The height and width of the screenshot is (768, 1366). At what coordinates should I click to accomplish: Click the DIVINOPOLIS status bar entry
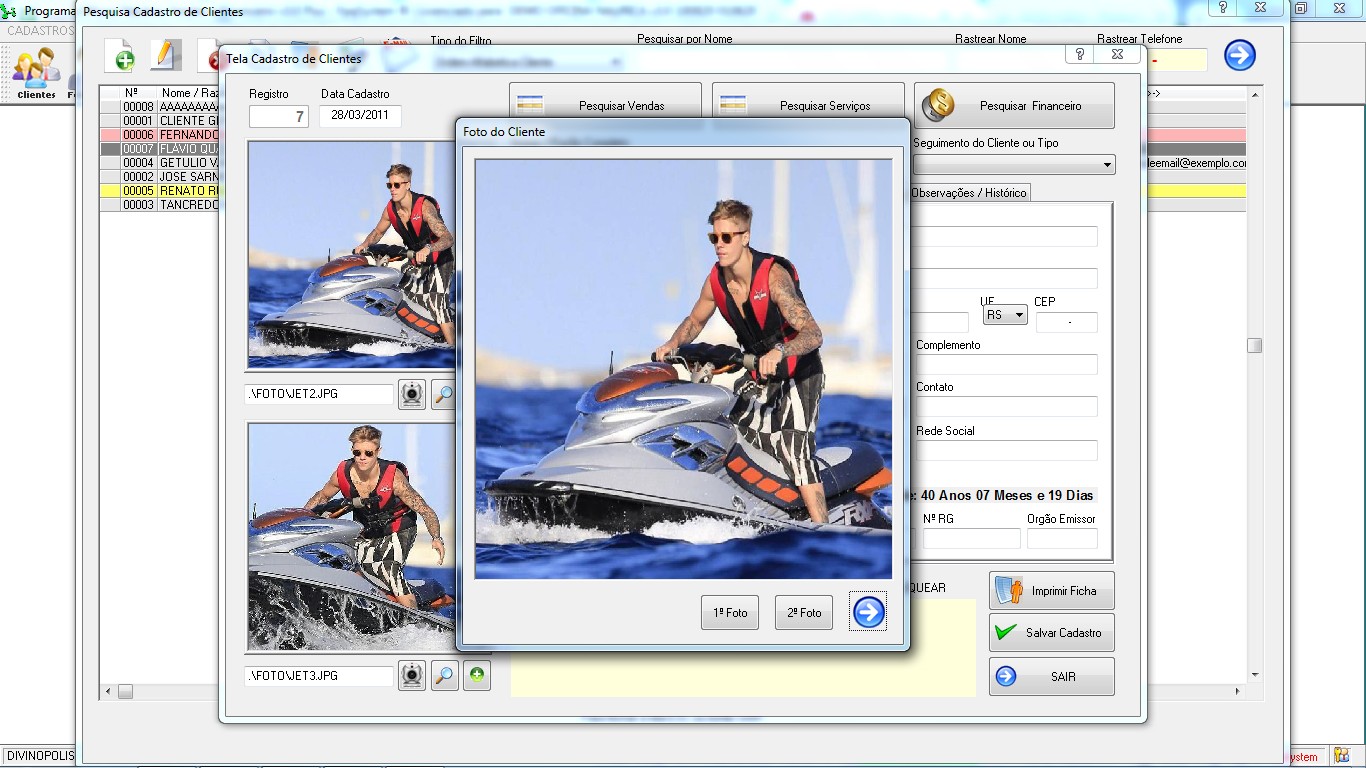pos(40,756)
